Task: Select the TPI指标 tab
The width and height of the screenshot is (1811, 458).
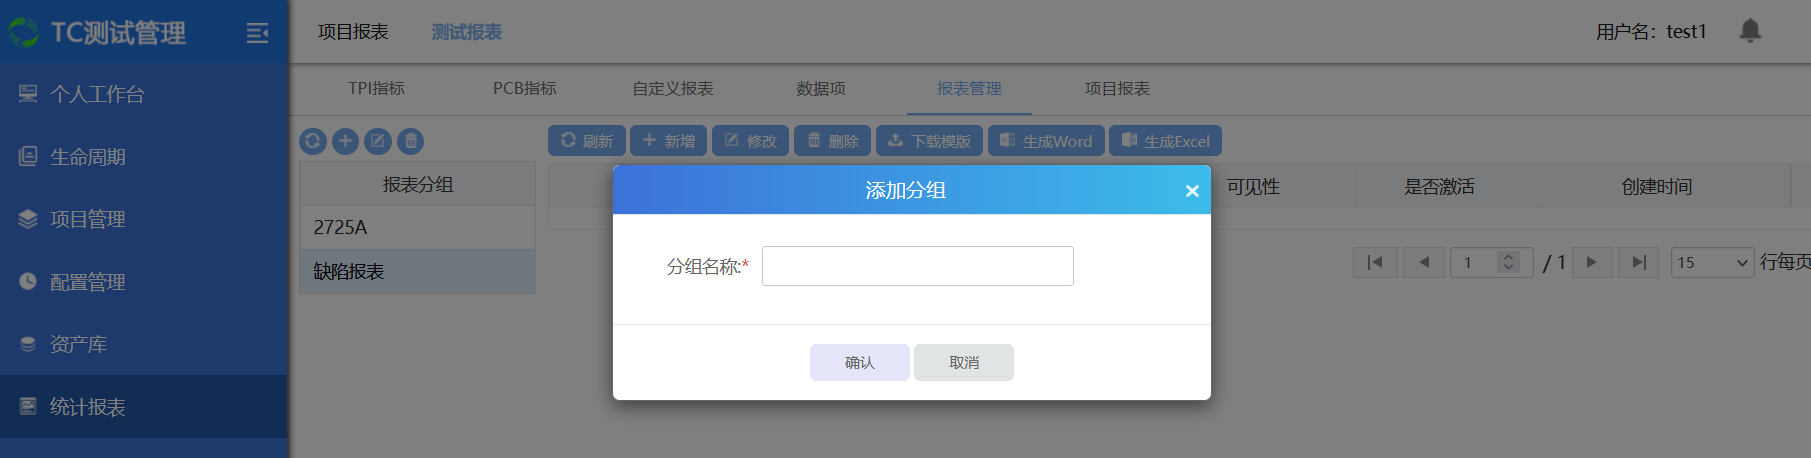Action: pos(377,88)
